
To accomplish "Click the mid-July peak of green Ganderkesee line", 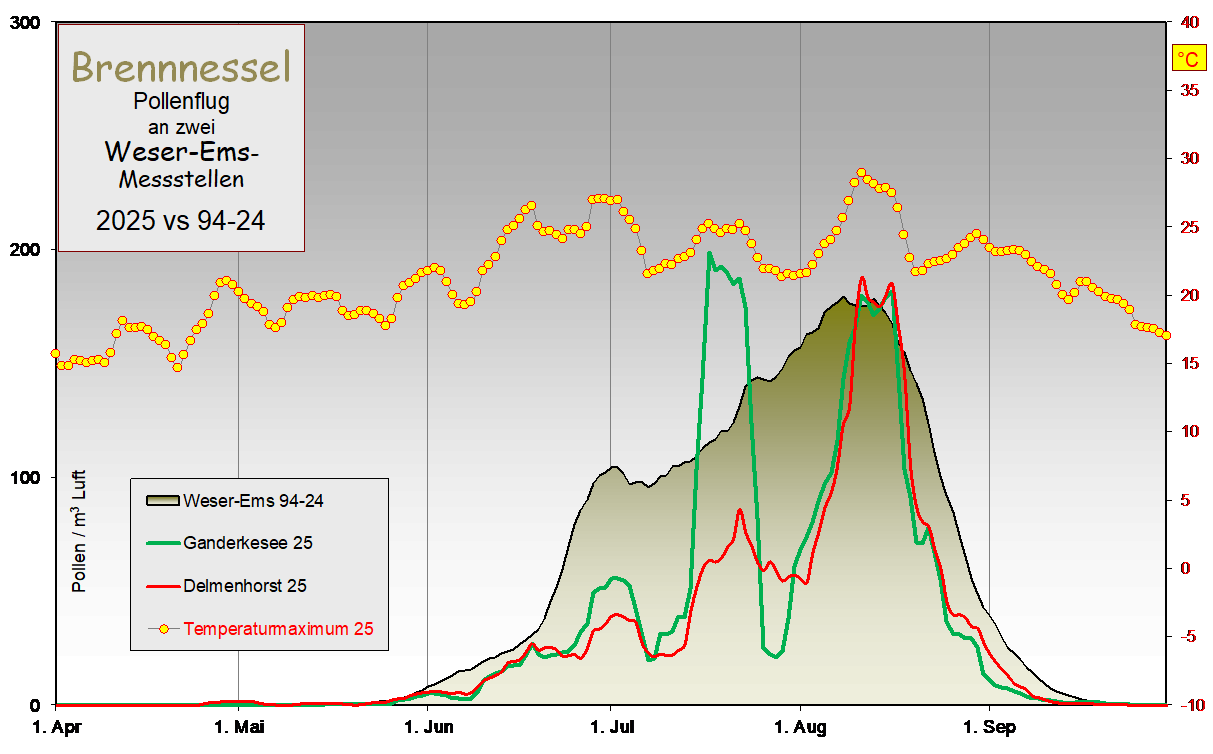I will click(710, 254).
